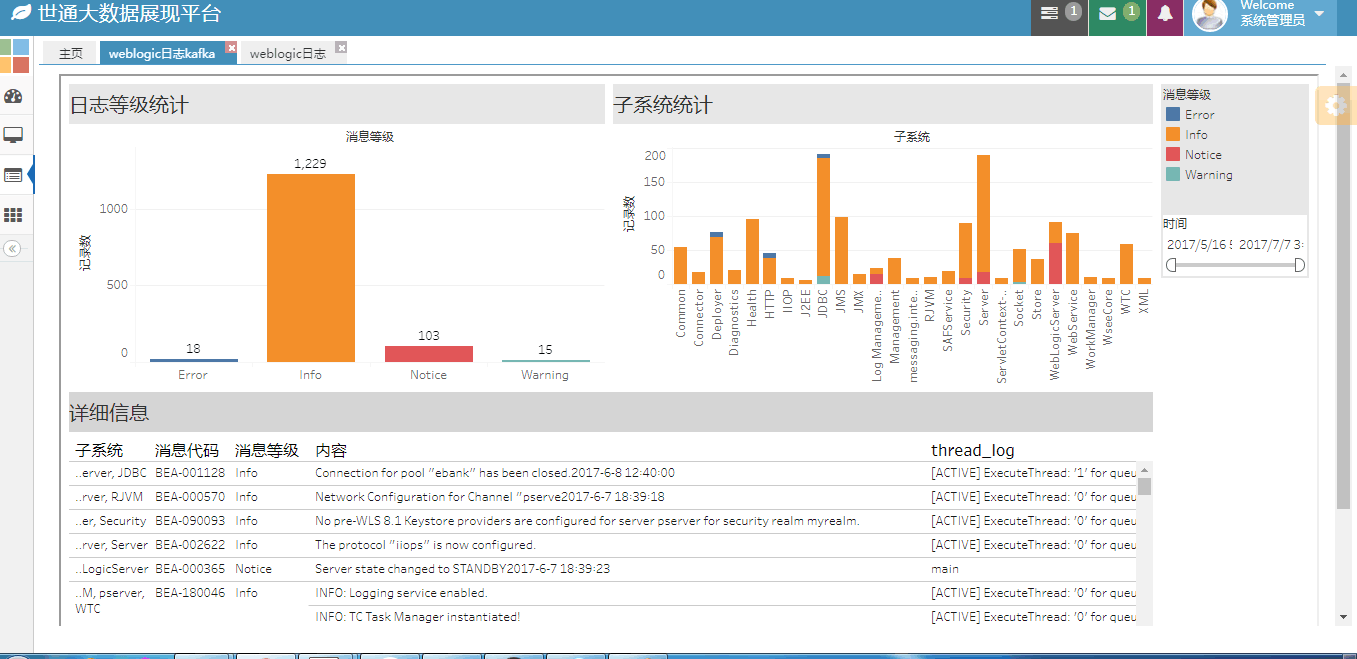This screenshot has width=1357, height=659.
Task: Close the weblogic日志 tab
Action: point(341,47)
